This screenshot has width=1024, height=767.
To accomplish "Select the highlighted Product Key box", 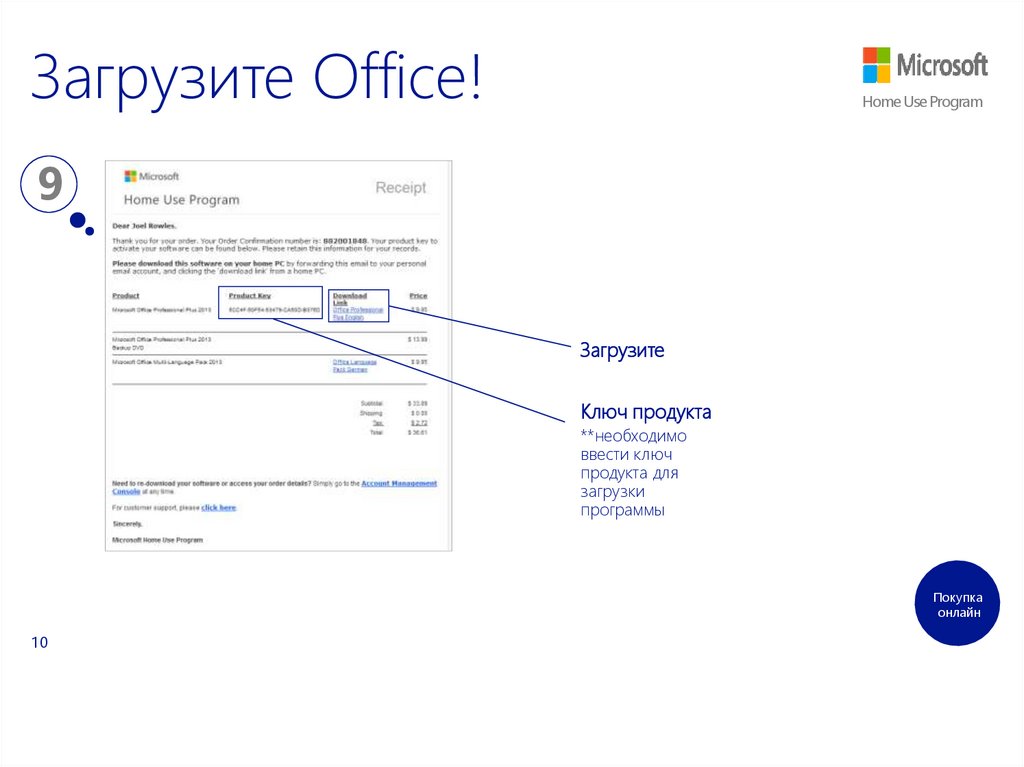I will (x=270, y=302).
